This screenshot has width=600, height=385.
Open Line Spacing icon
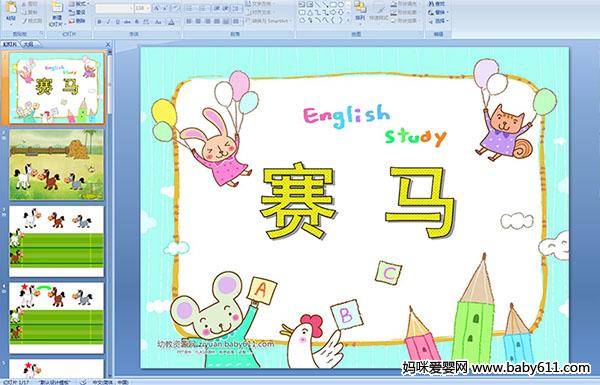[237, 8]
